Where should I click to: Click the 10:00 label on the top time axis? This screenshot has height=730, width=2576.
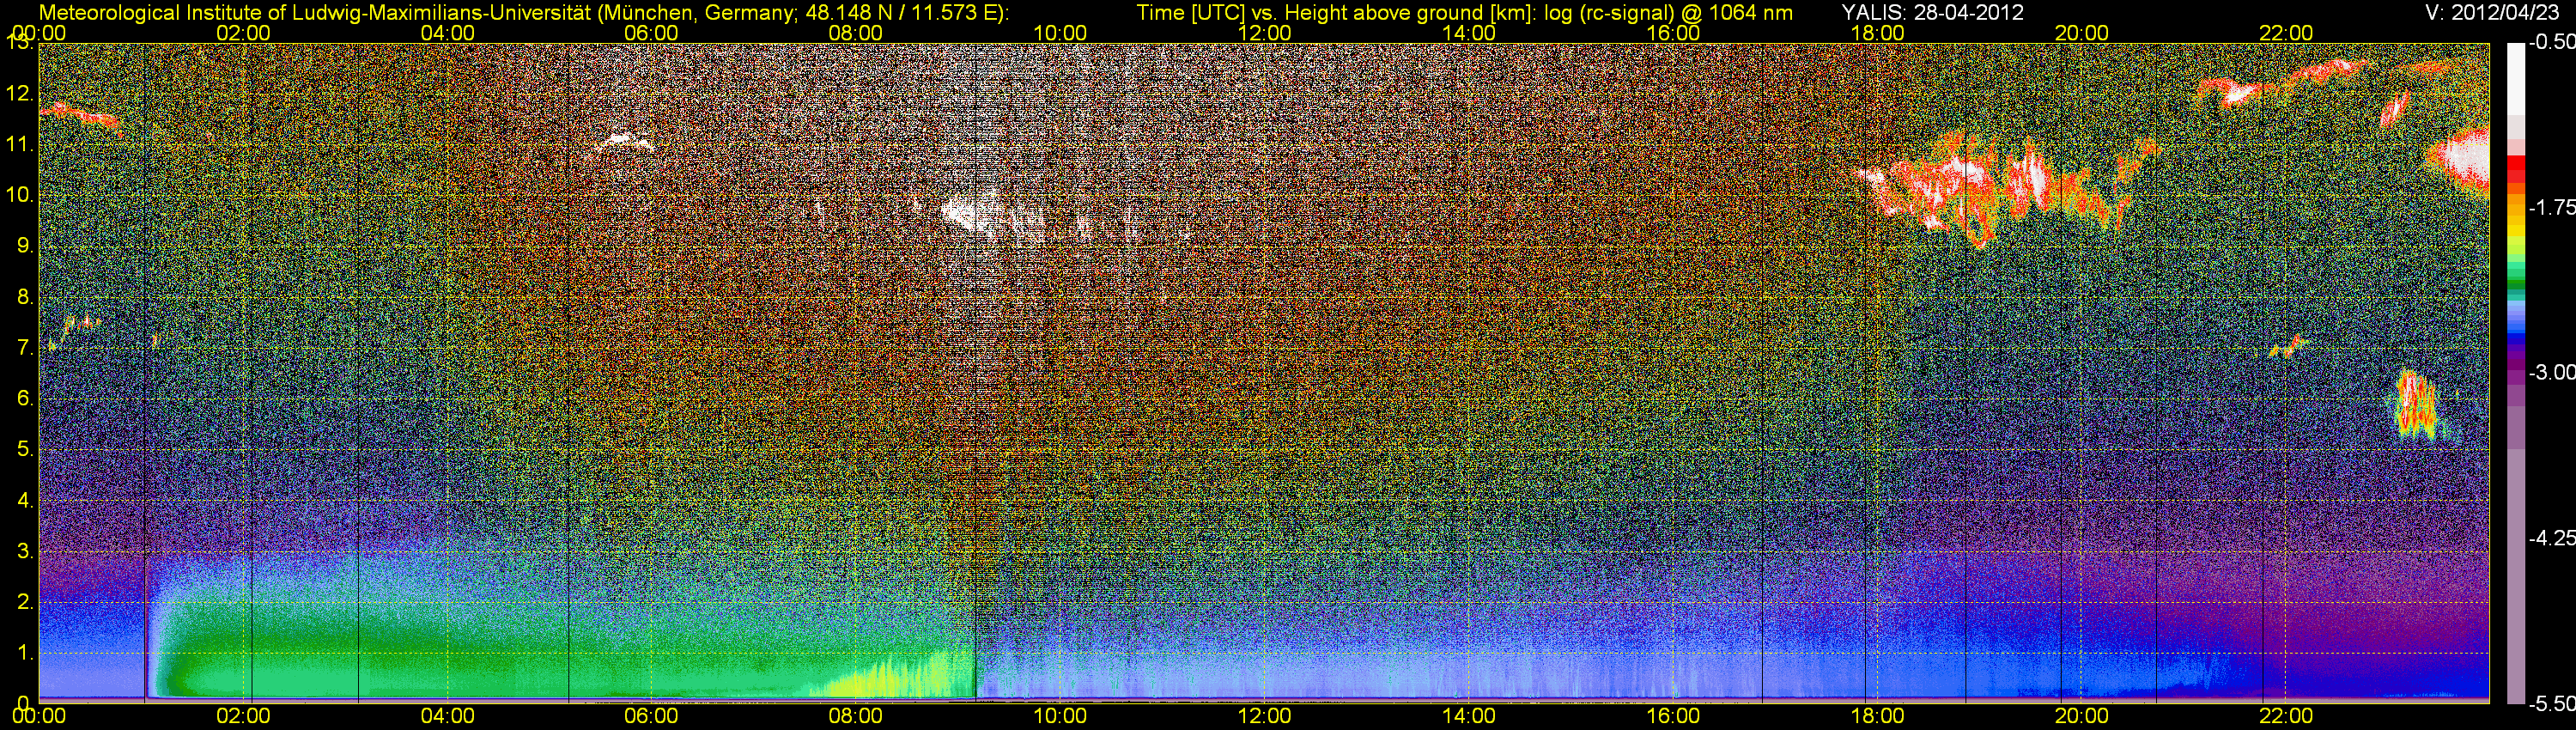tap(1060, 33)
